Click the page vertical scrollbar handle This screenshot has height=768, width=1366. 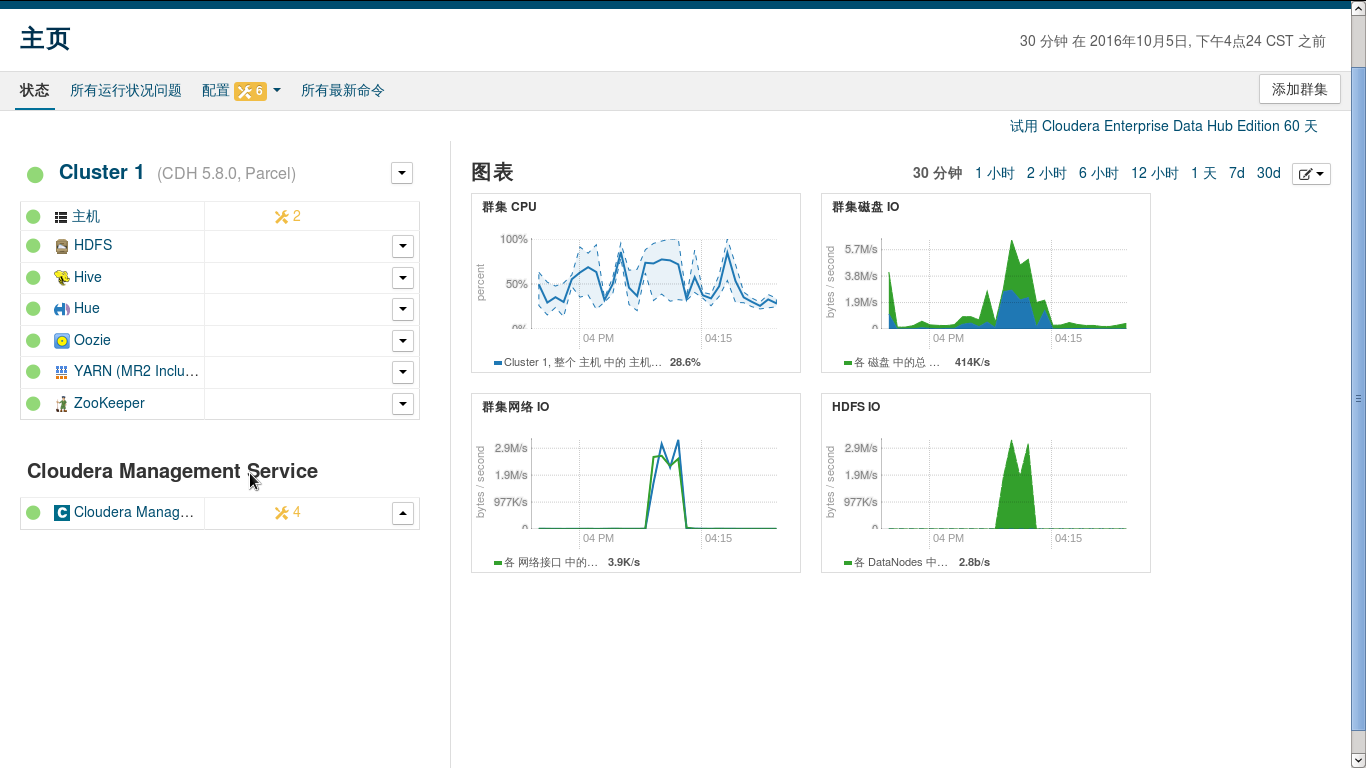[1358, 399]
